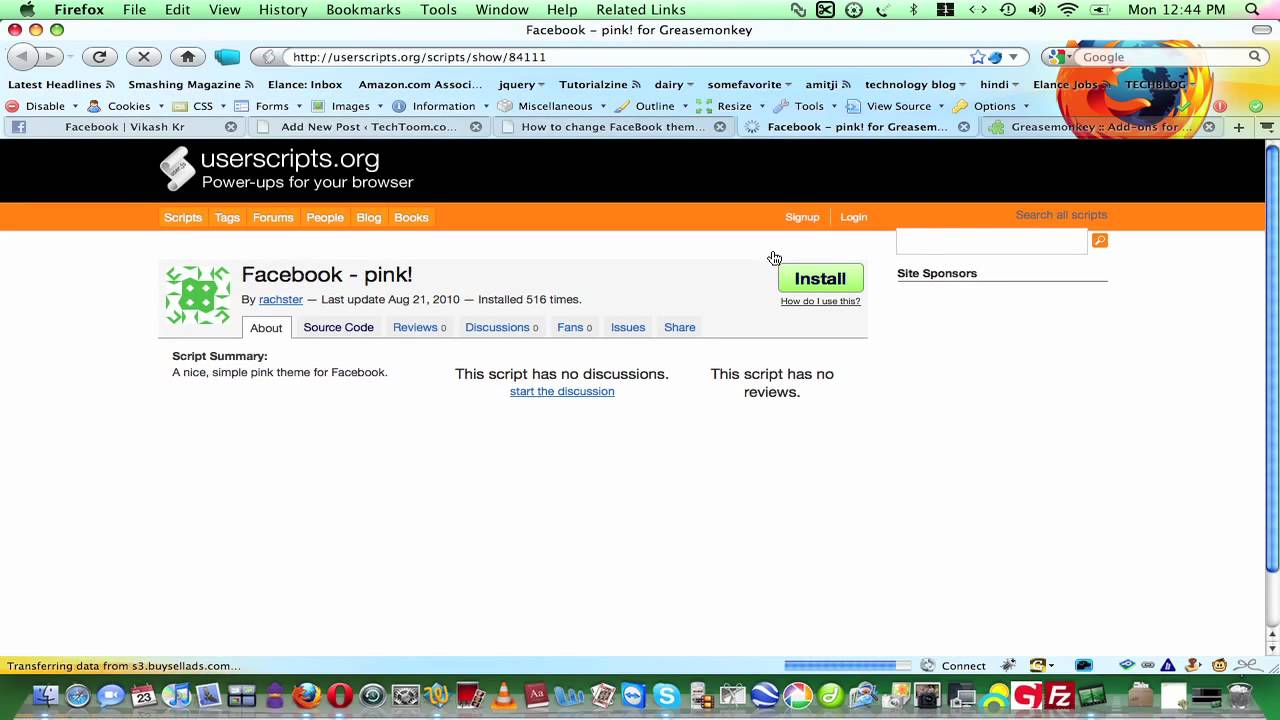The image size is (1280, 720).
Task: Click 'start the discussion' link
Action: click(x=562, y=391)
